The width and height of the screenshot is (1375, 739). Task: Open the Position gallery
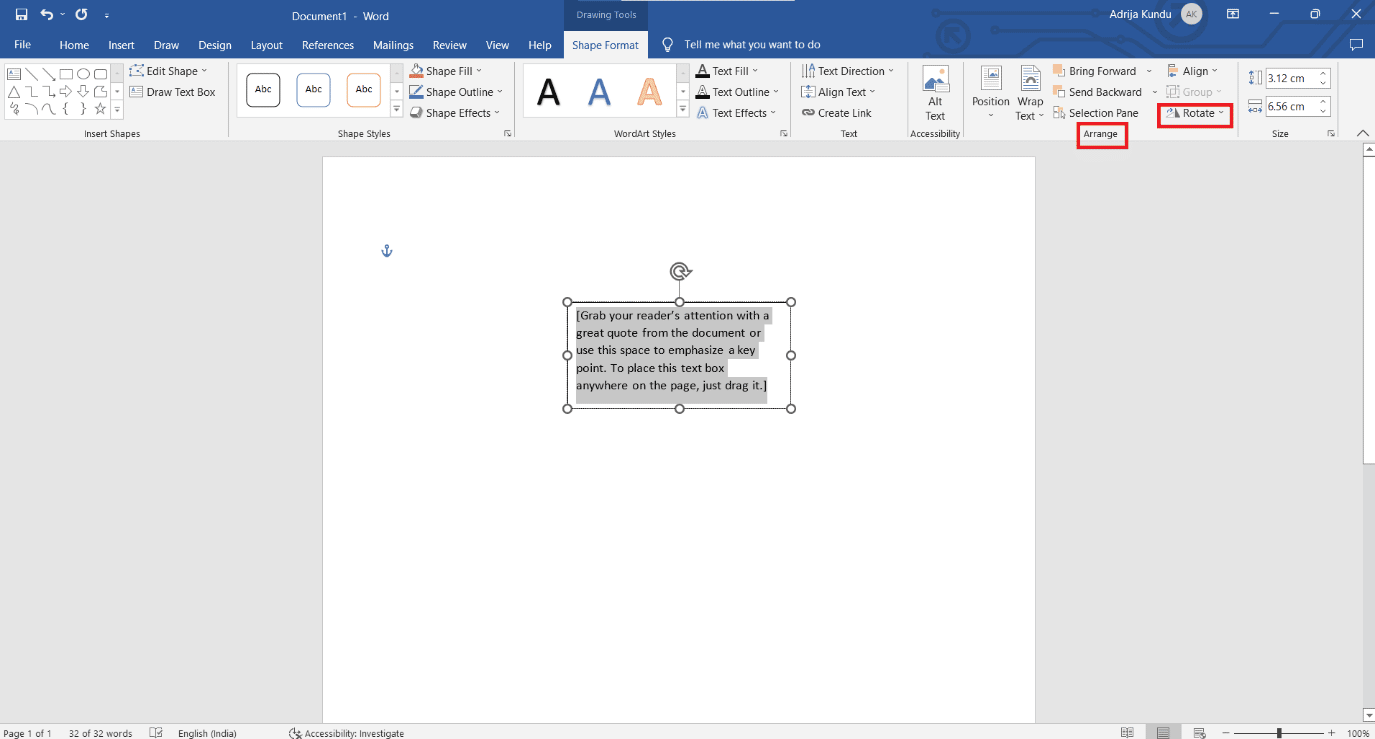point(990,92)
